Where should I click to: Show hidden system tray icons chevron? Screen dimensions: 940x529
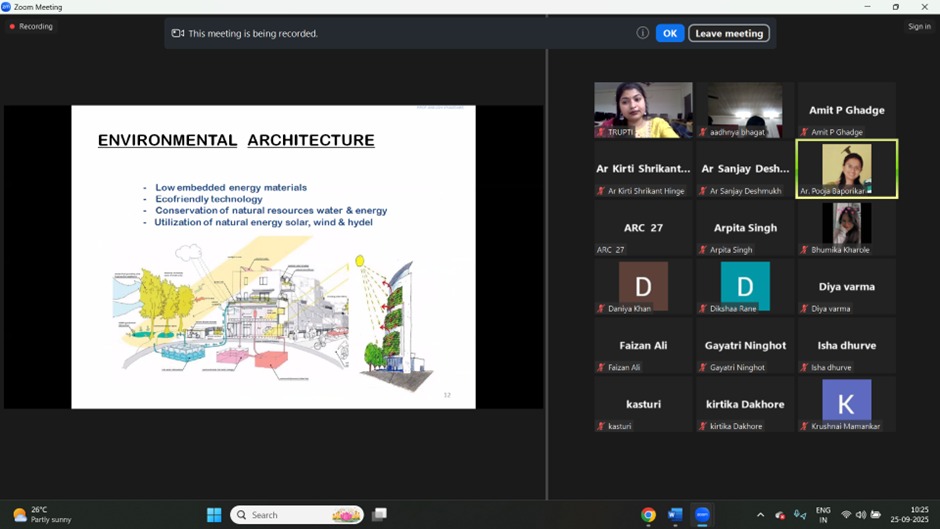pyautogui.click(x=760, y=515)
